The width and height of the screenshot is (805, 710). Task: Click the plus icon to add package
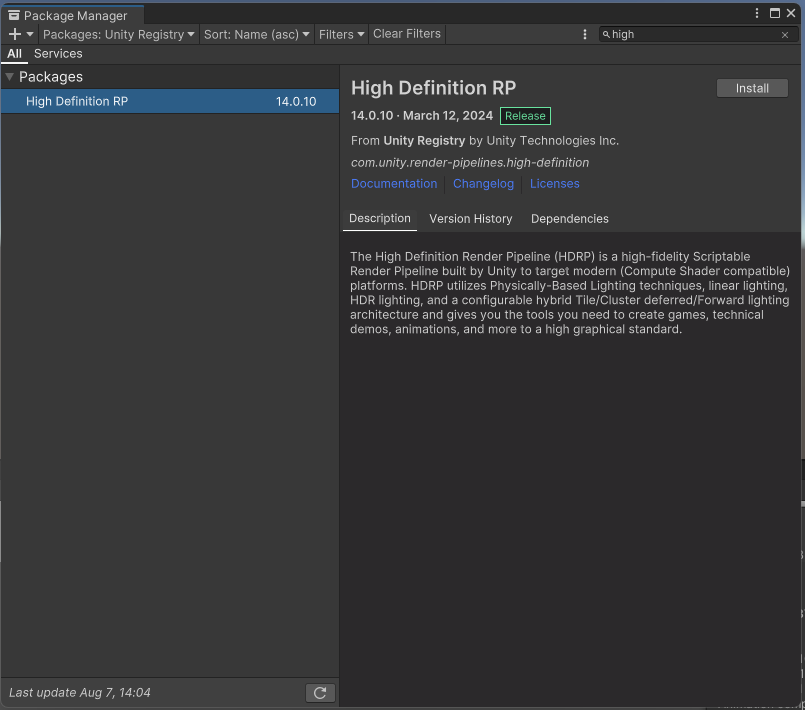pyautogui.click(x=14, y=34)
